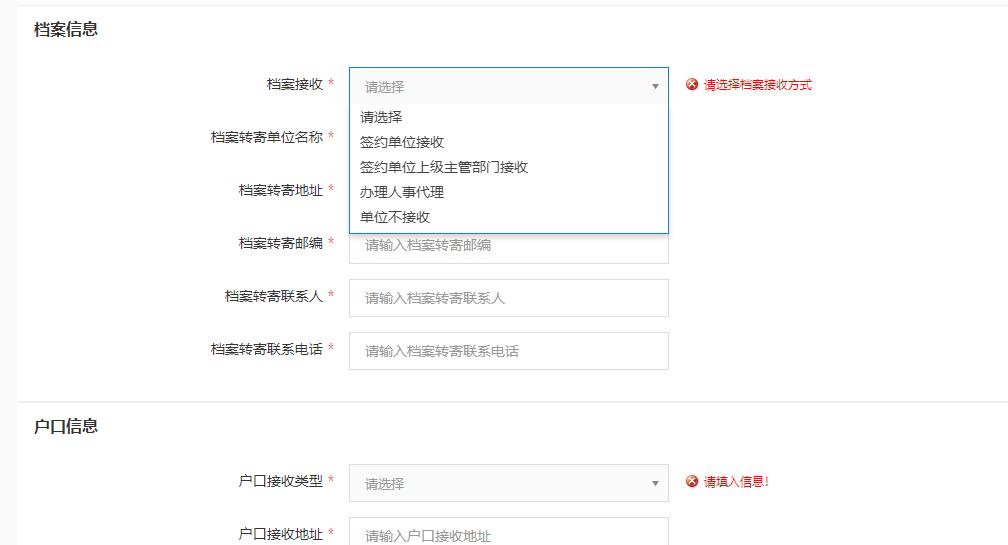Collapse the 档案接收 dropdown via its arrow
1008x545 pixels.
point(655,87)
